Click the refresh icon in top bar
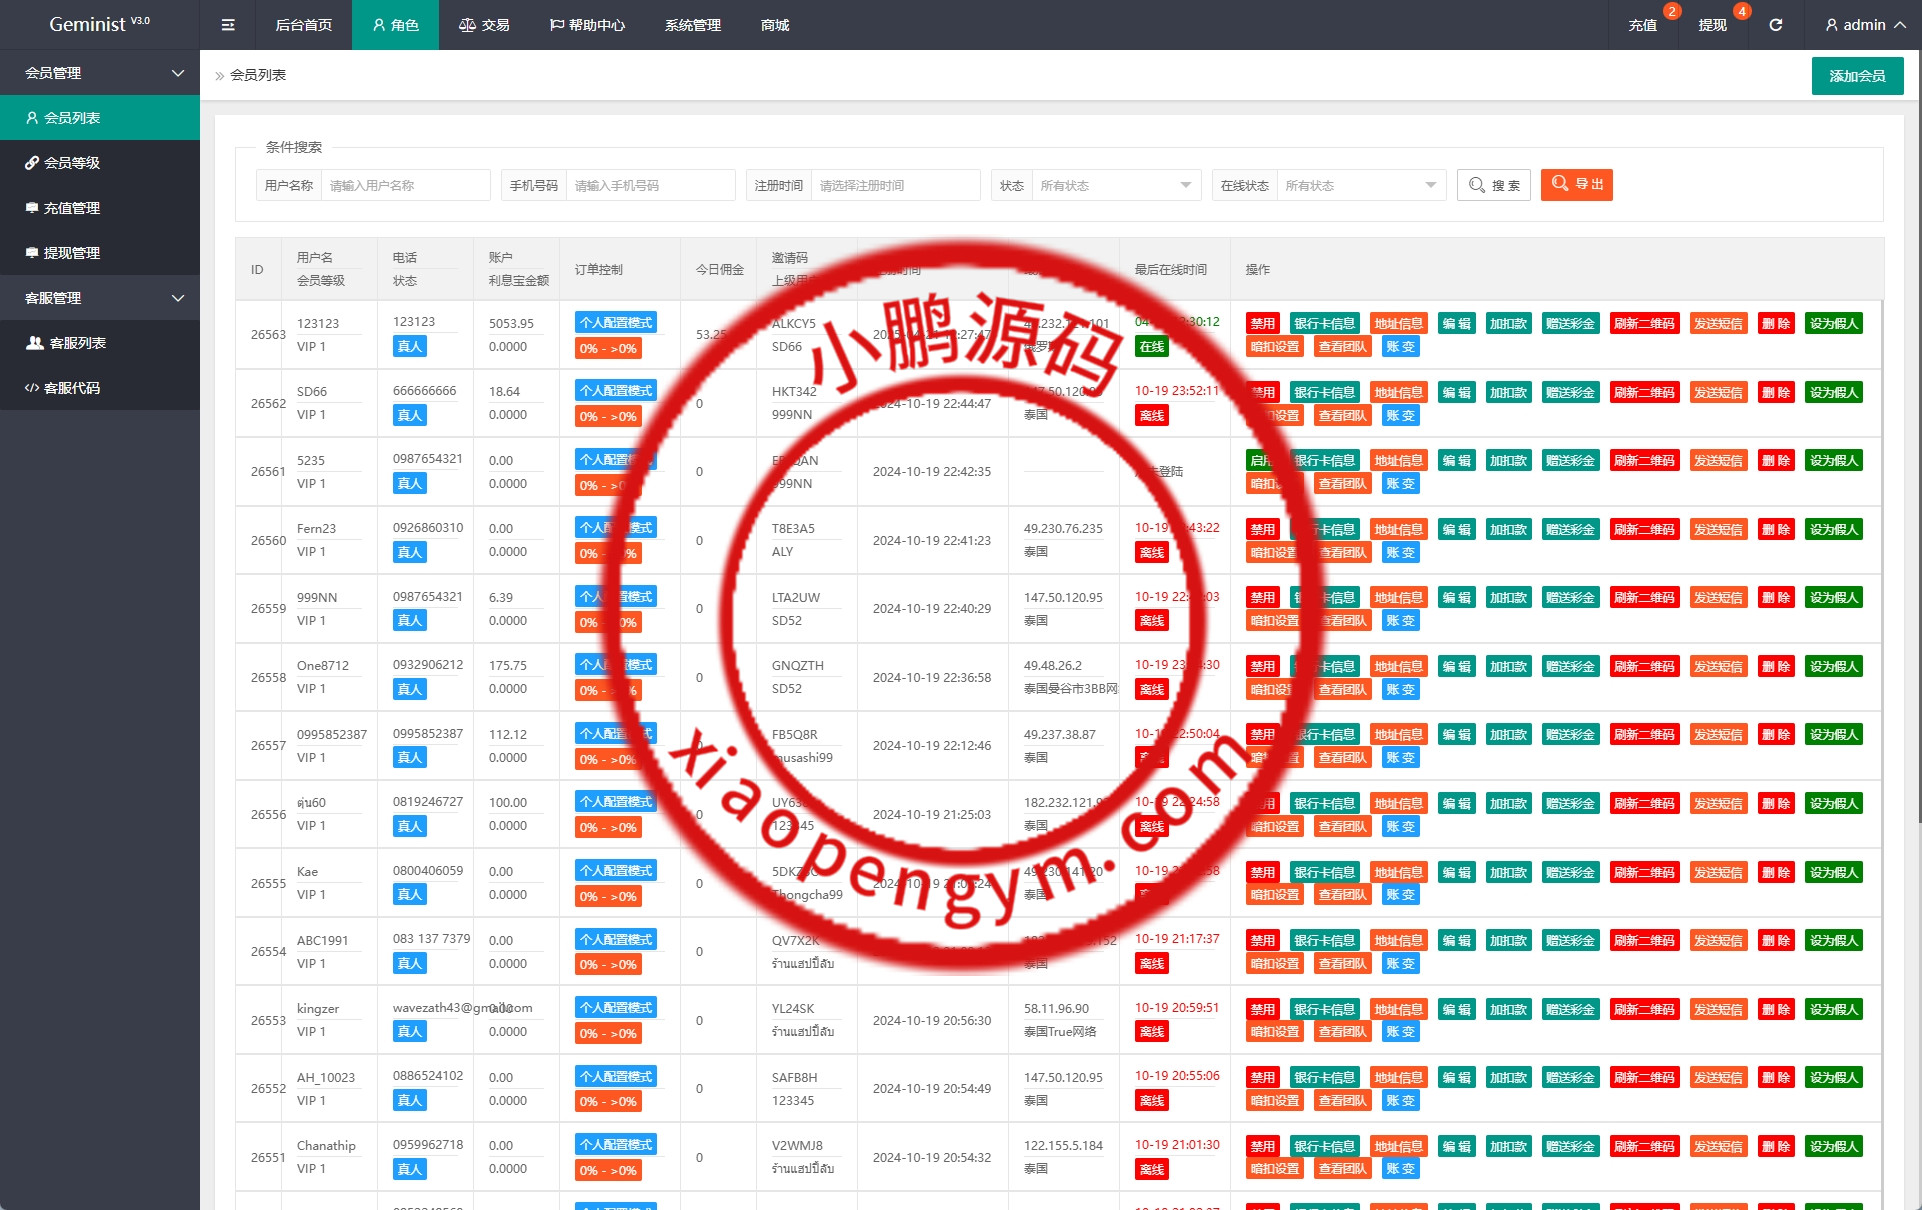 [x=1776, y=25]
